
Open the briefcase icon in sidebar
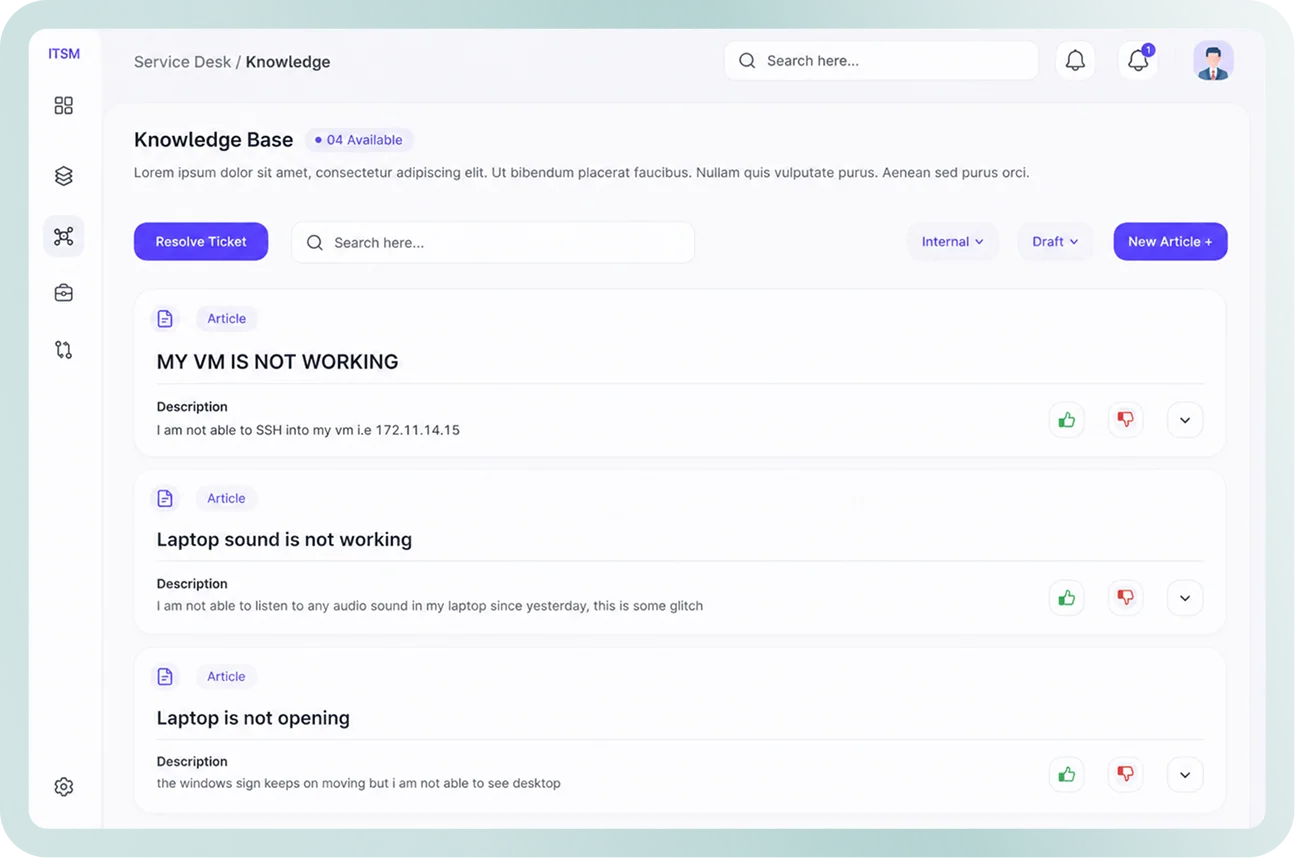point(64,292)
